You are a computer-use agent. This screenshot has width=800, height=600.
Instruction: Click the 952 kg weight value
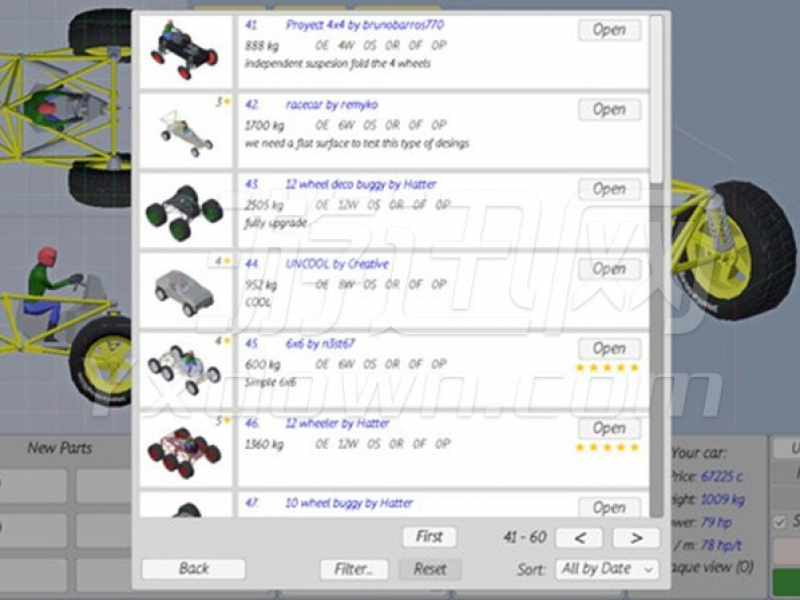(261, 285)
